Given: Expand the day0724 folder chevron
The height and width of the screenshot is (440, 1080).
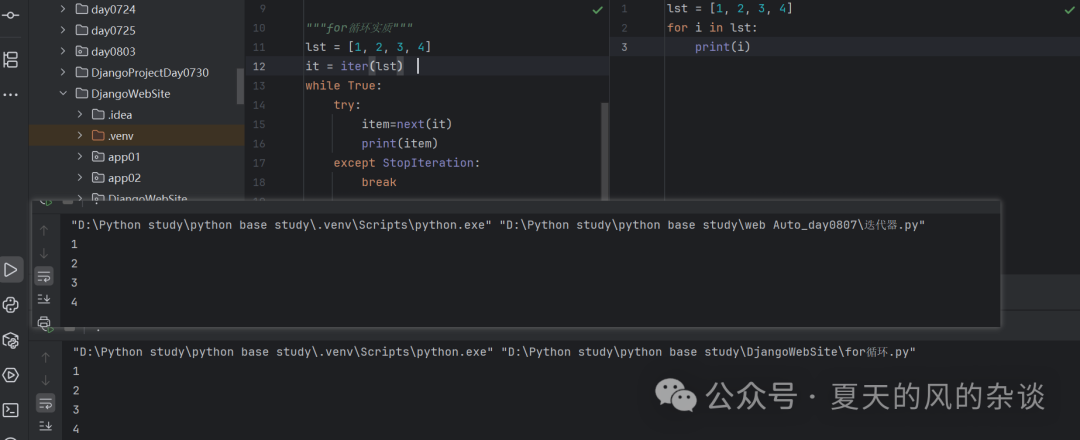Looking at the screenshot, I should tap(63, 9).
